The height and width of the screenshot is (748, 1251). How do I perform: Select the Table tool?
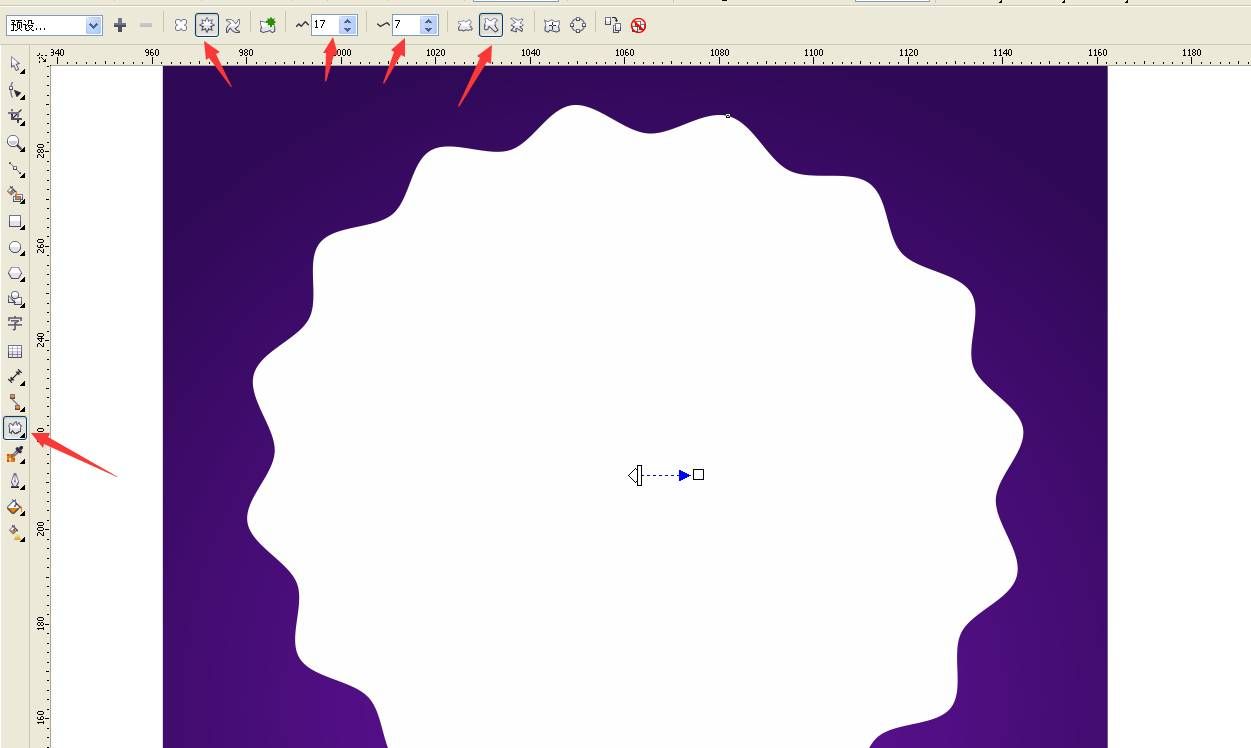click(15, 351)
